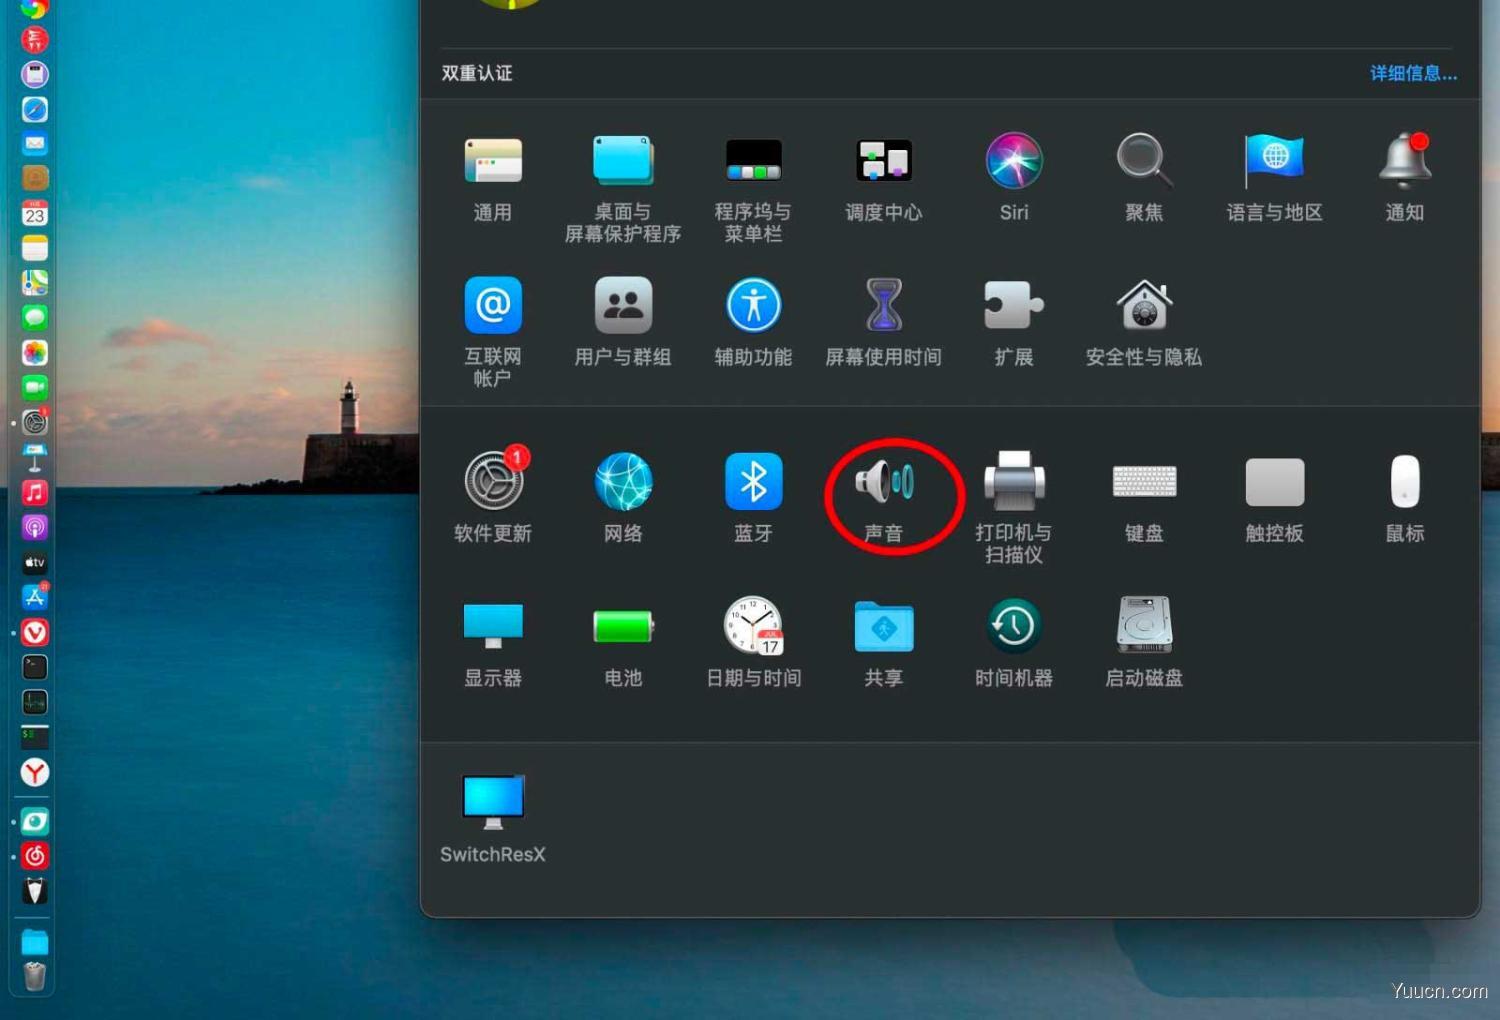Open Photos from the Dock
1500x1020 pixels.
(x=35, y=353)
